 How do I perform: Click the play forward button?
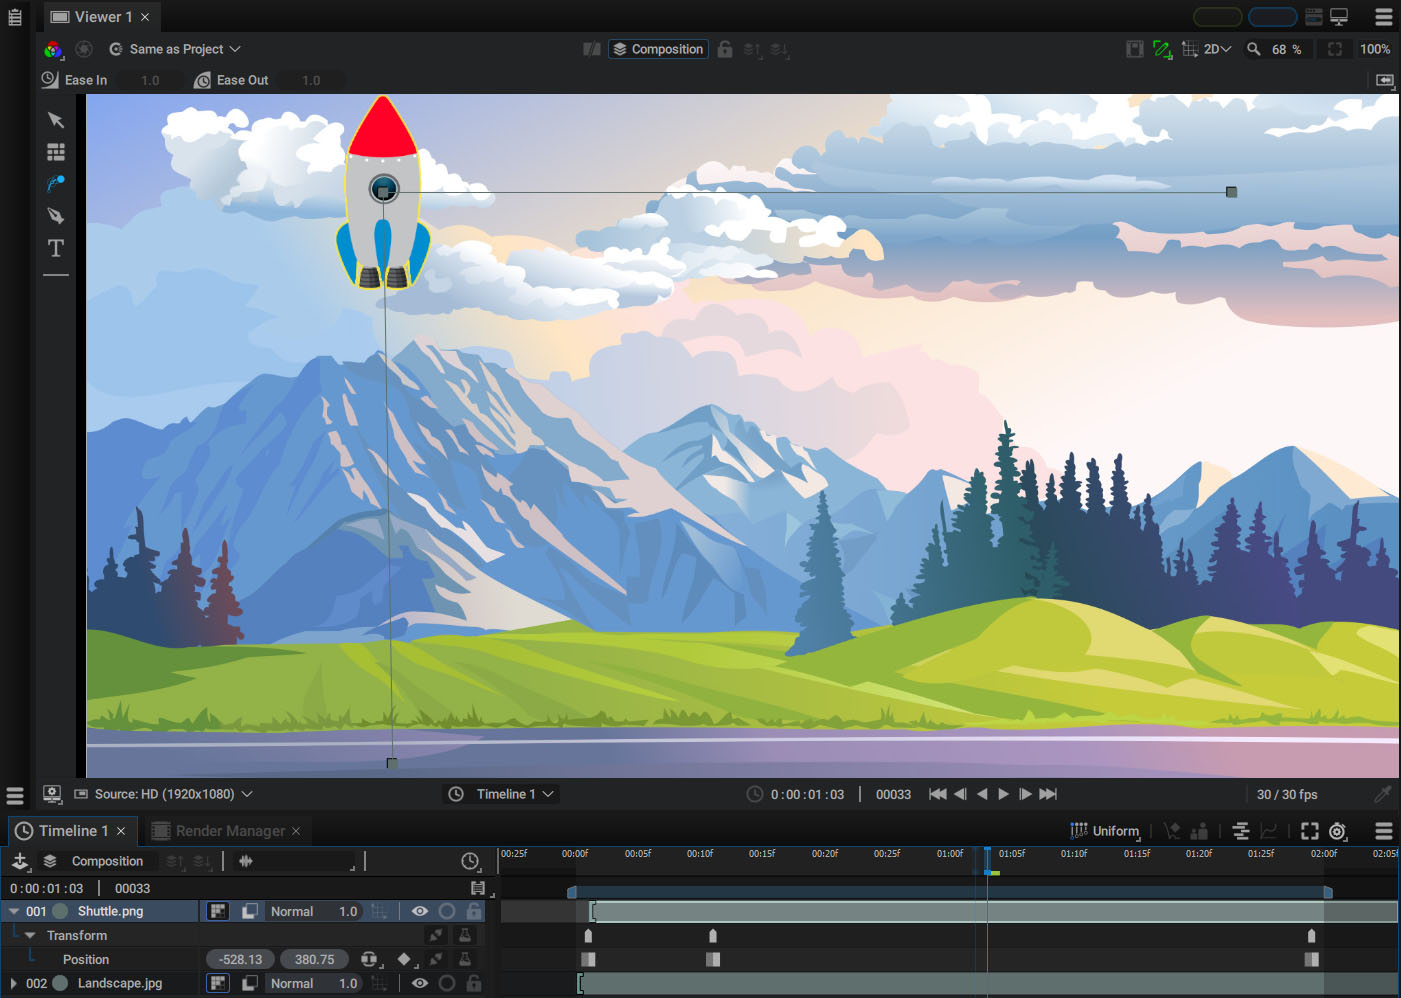point(1004,794)
